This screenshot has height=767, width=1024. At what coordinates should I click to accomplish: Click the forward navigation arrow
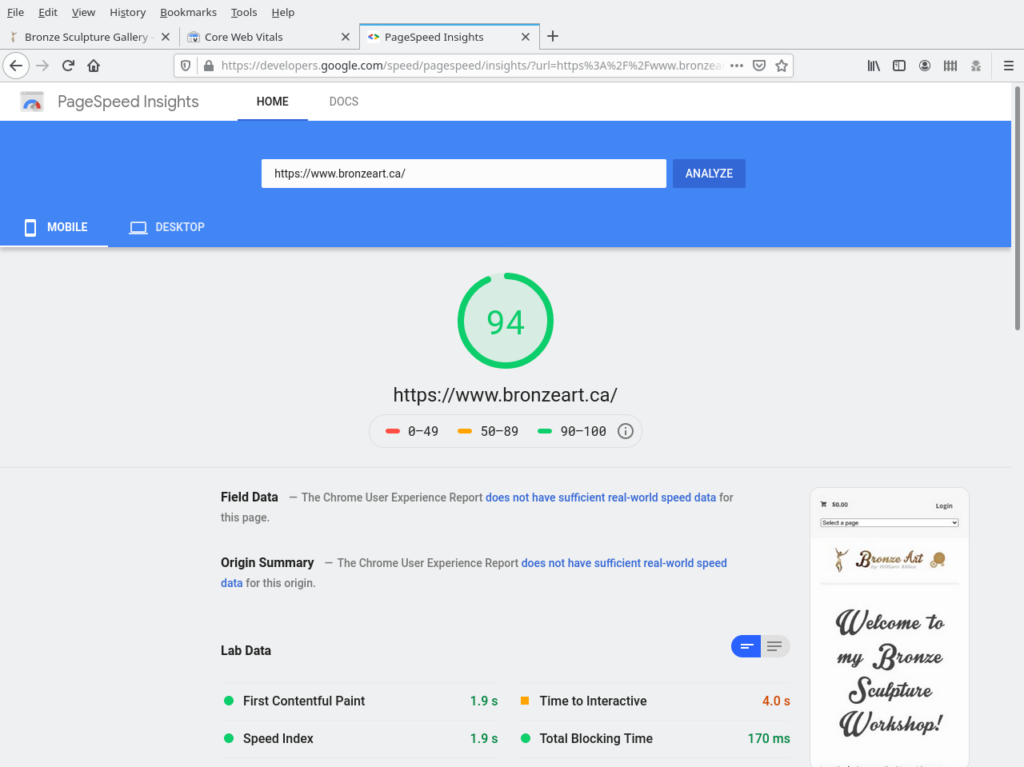coord(42,65)
